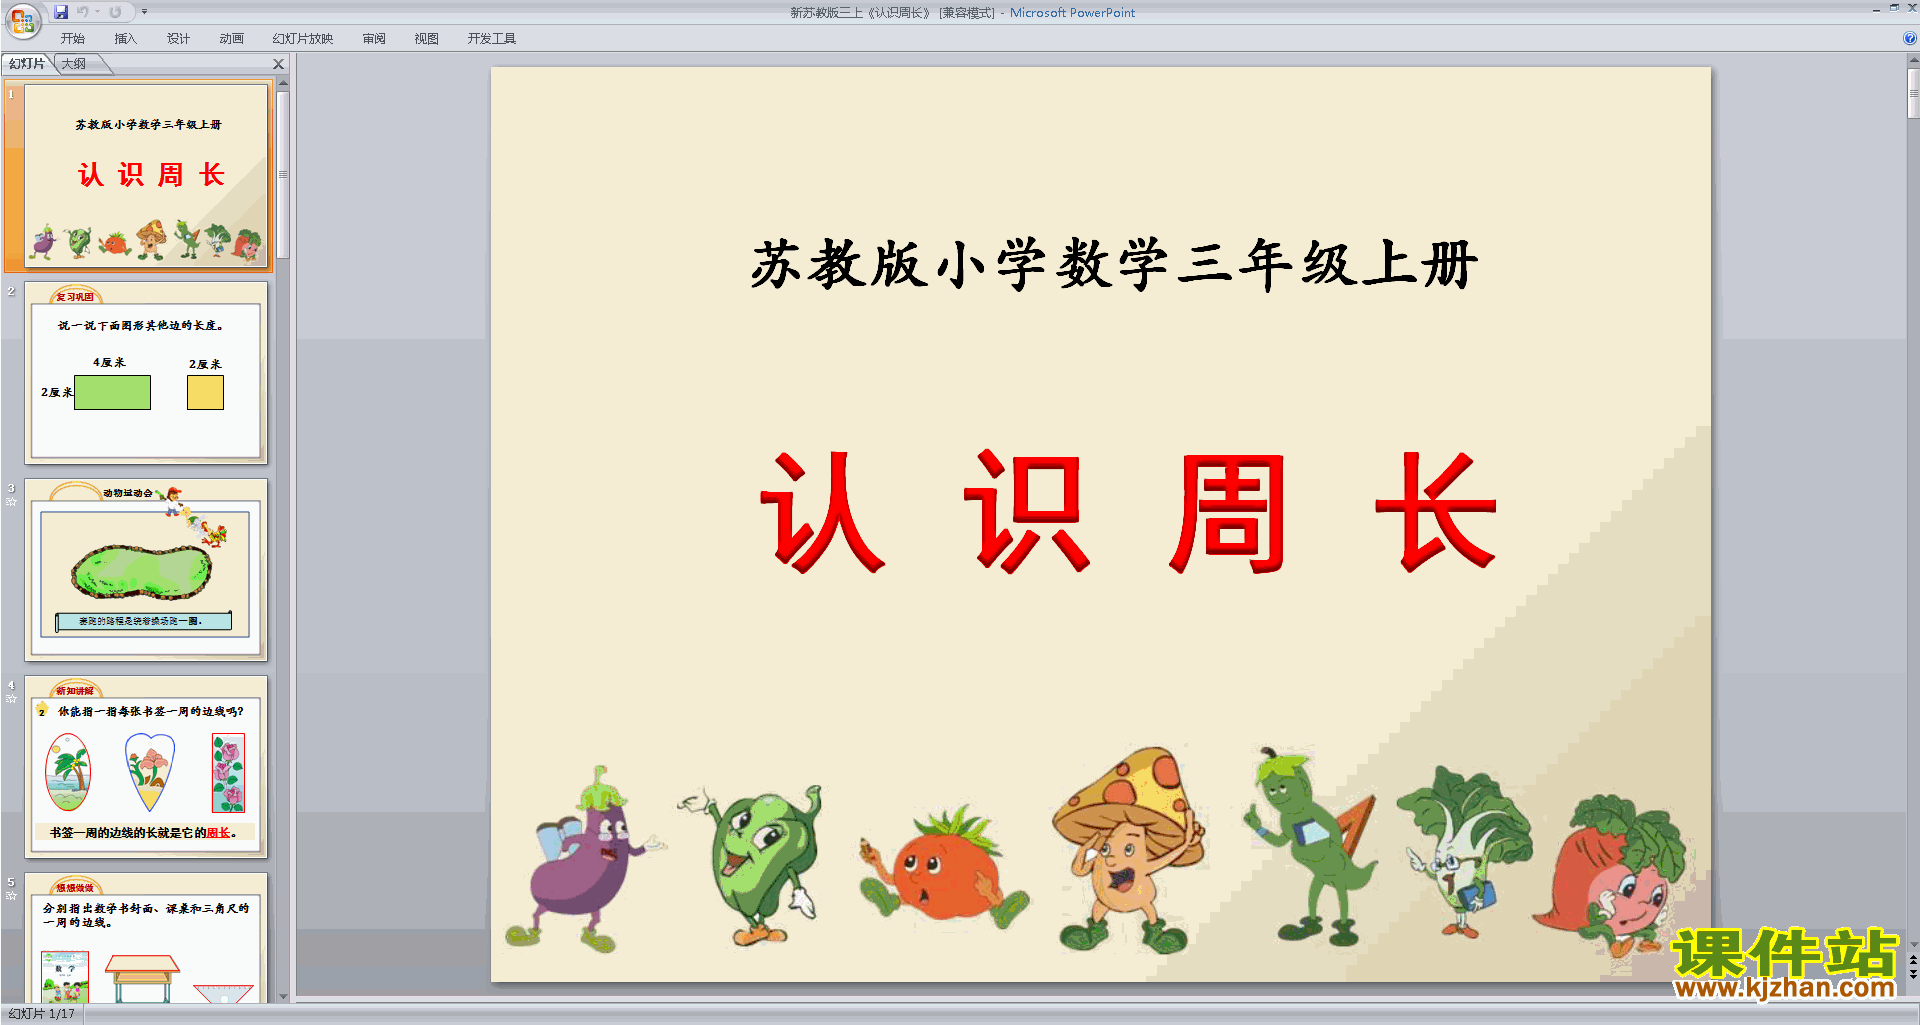Click the Redo icon in quick access toolbar
The width and height of the screenshot is (1920, 1025).
[115, 12]
